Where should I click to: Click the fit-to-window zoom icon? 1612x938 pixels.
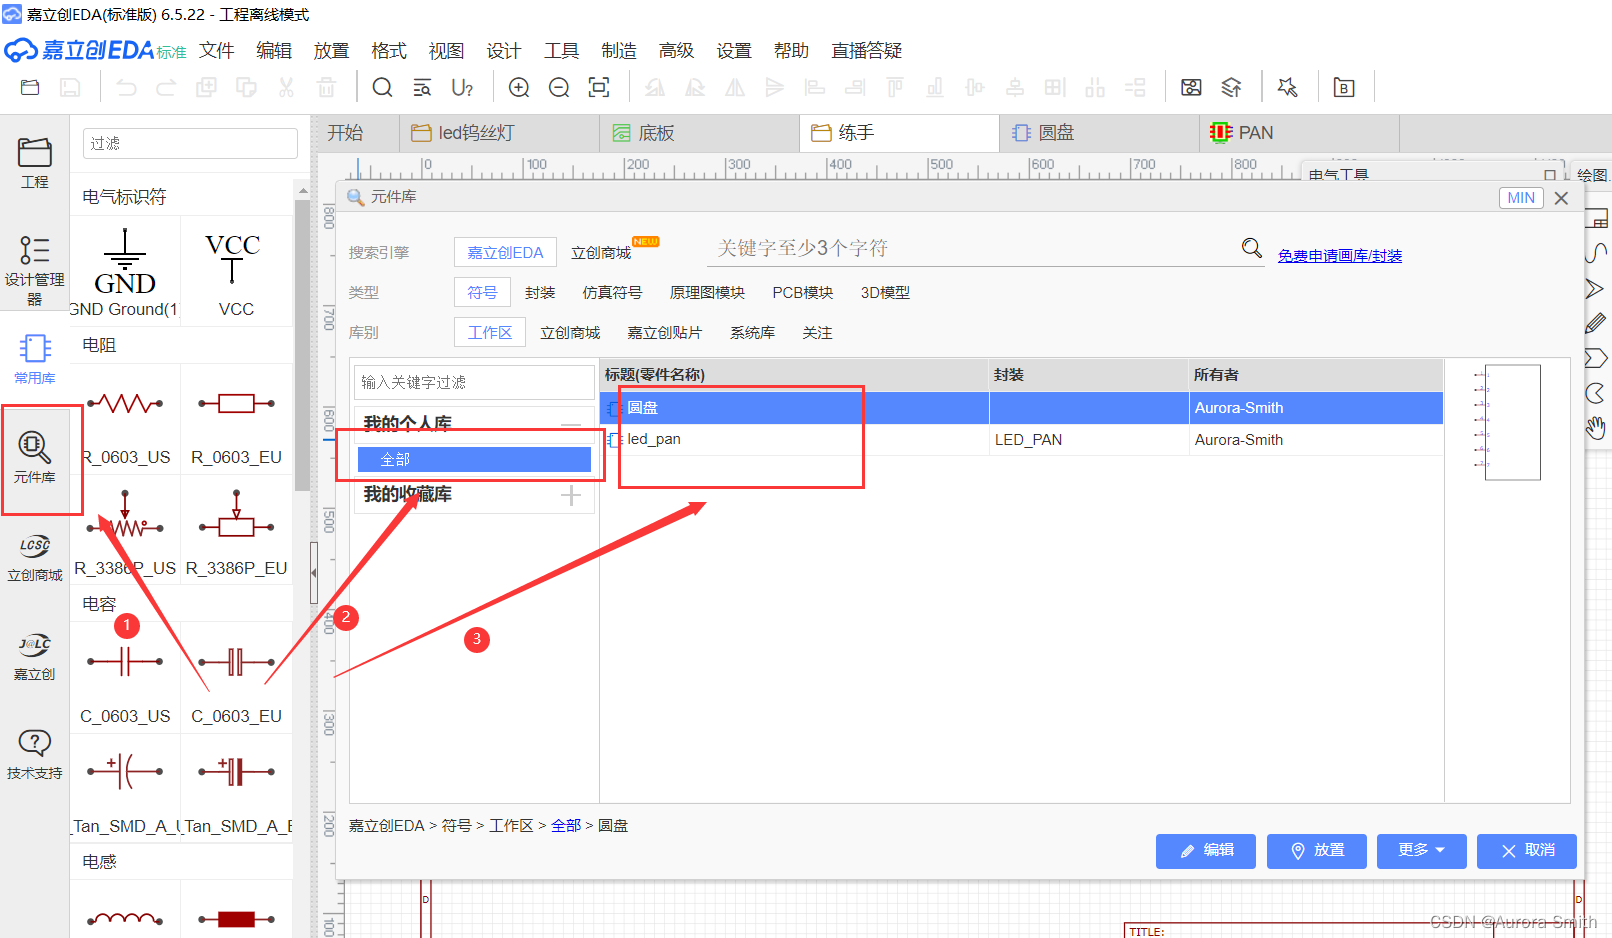click(x=599, y=88)
